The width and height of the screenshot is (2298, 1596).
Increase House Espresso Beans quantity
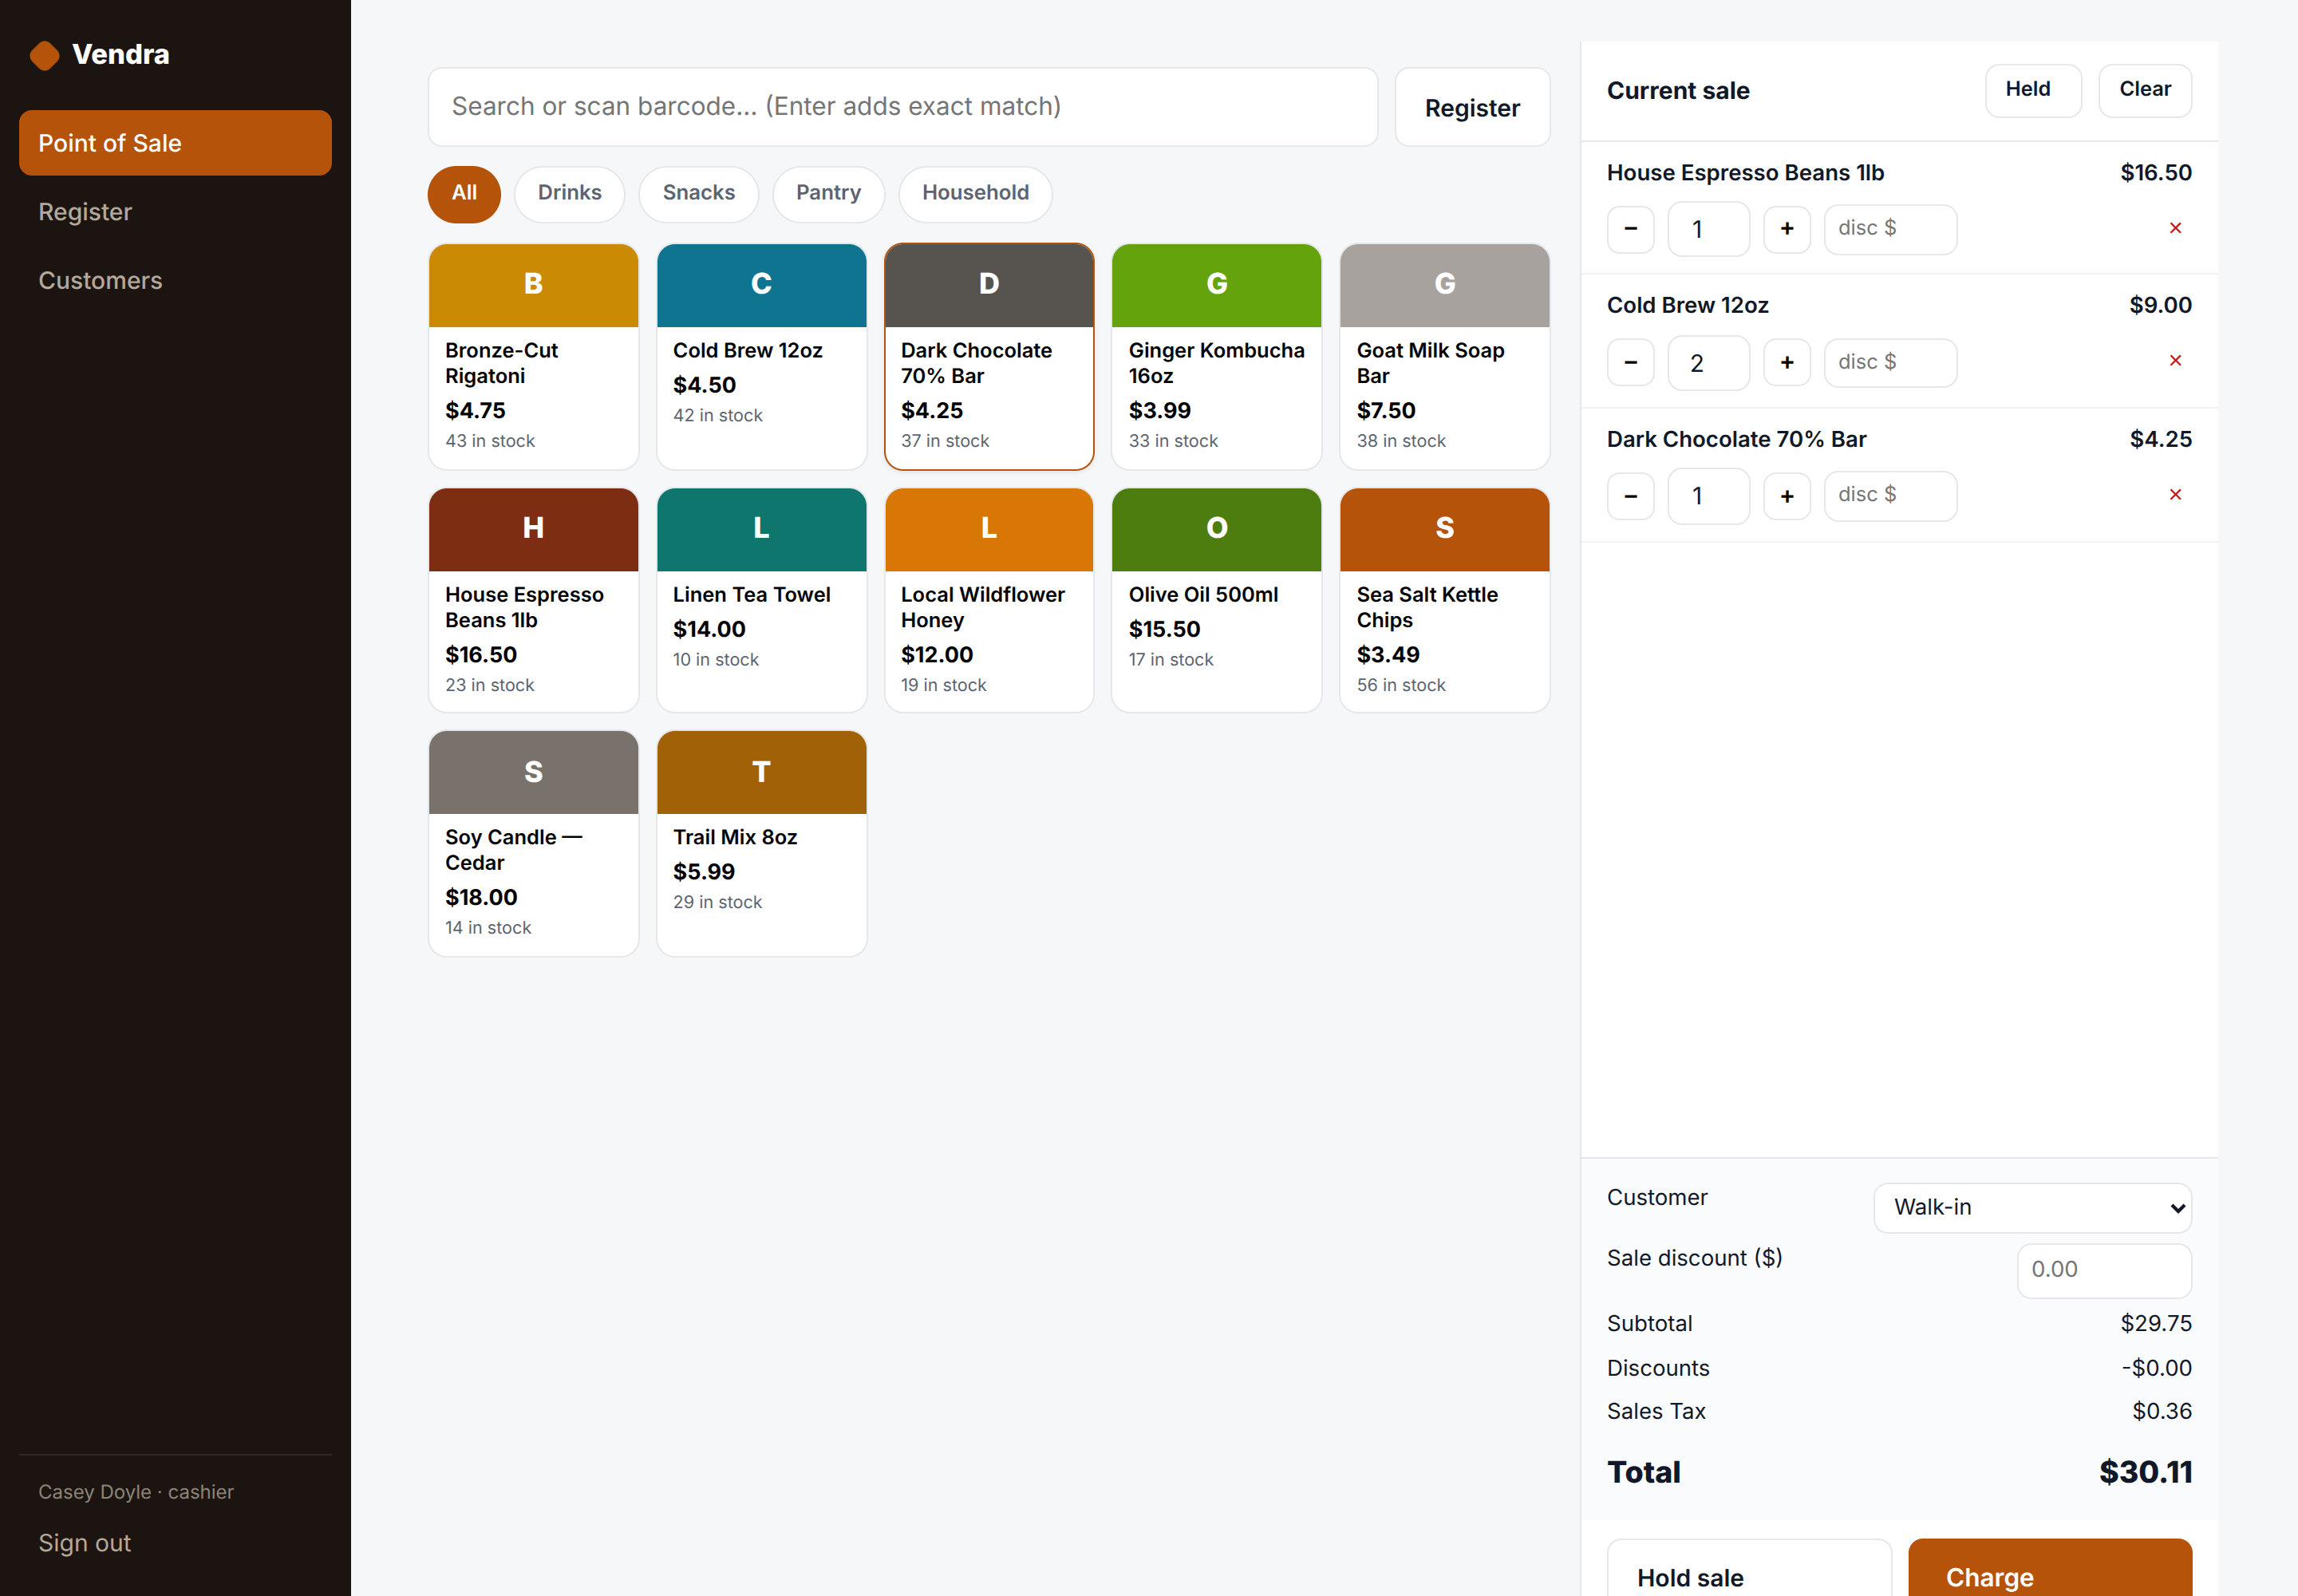(x=1787, y=229)
